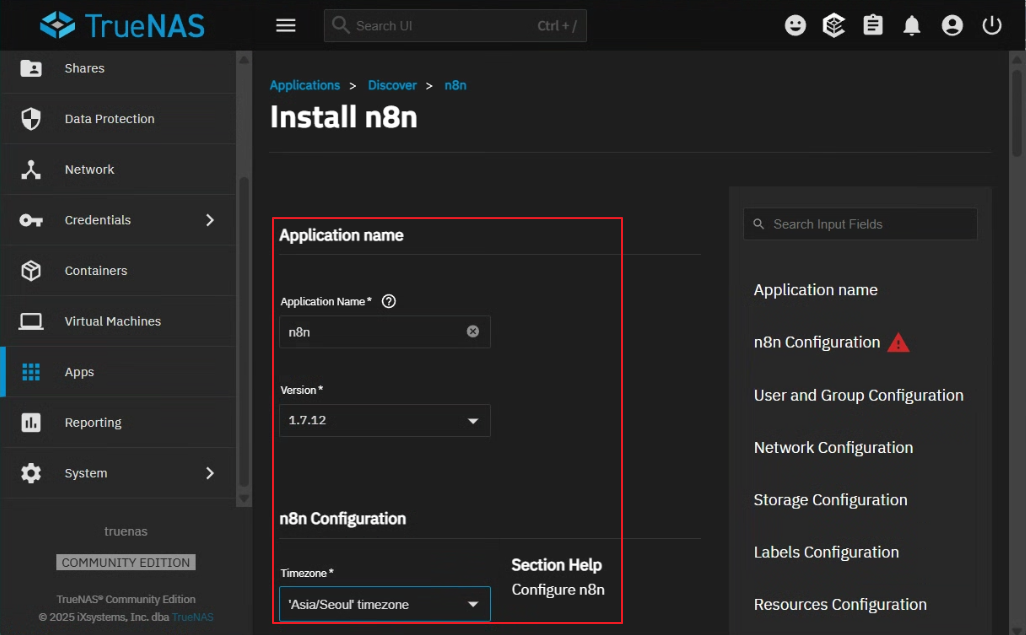
Task: Click the n8n breadcrumb link
Action: tap(455, 85)
